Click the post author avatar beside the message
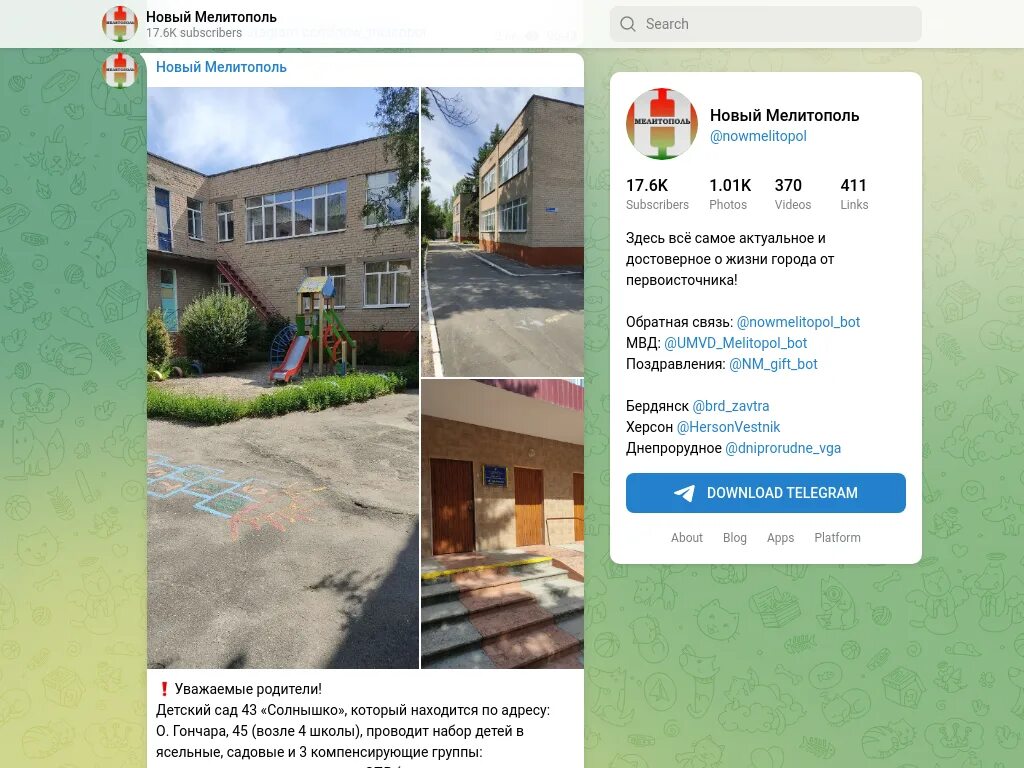Viewport: 1024px width, 768px height. tap(120, 70)
